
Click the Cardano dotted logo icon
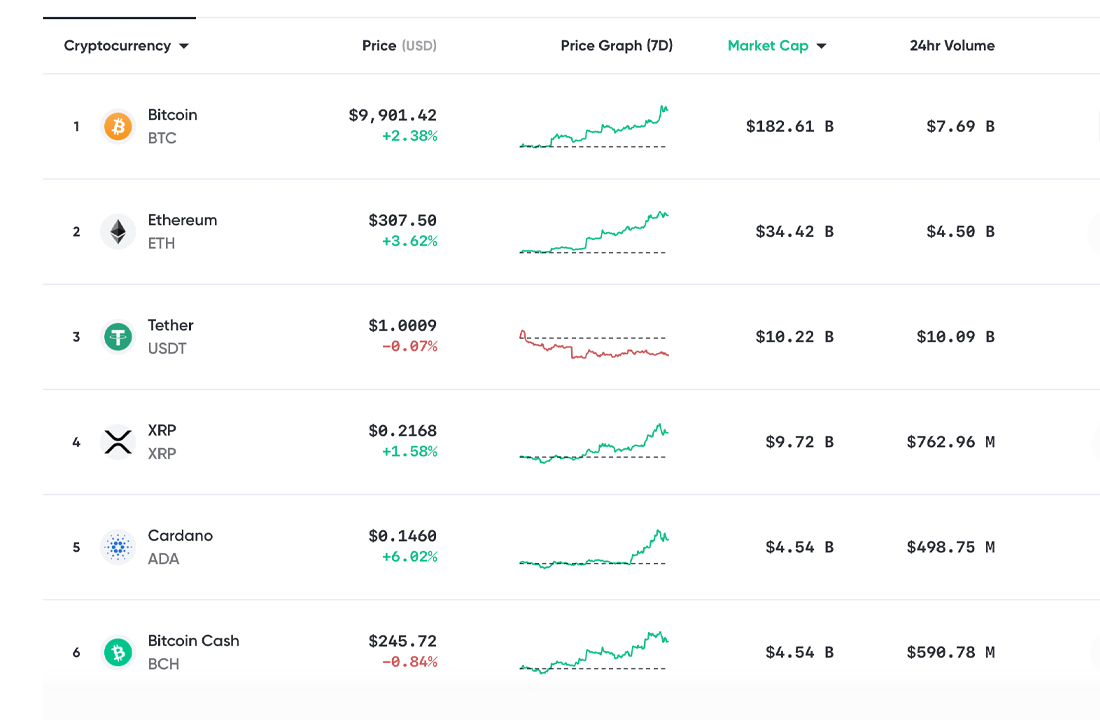coord(118,547)
